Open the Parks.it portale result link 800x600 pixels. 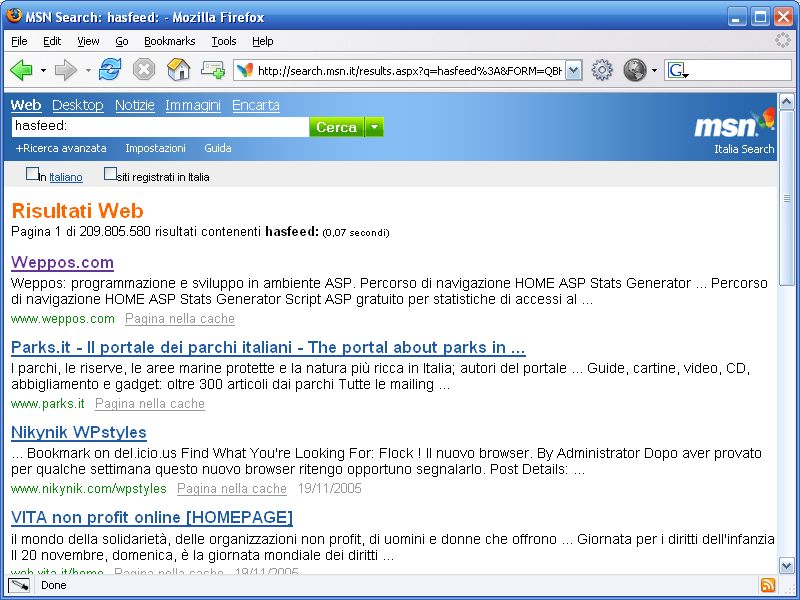268,347
